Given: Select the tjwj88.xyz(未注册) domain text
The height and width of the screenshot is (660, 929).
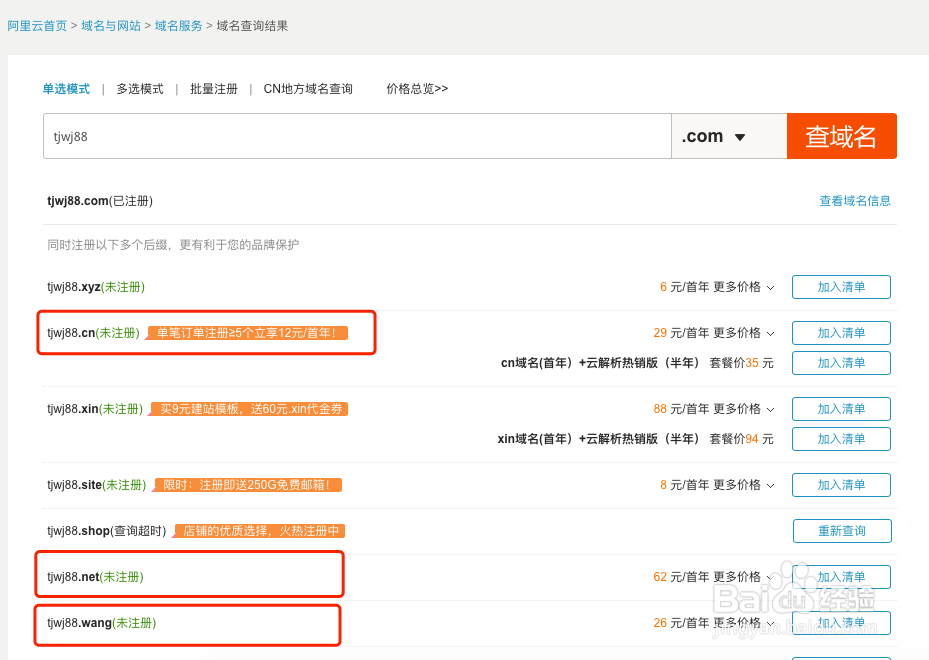Looking at the screenshot, I should pyautogui.click(x=96, y=287).
